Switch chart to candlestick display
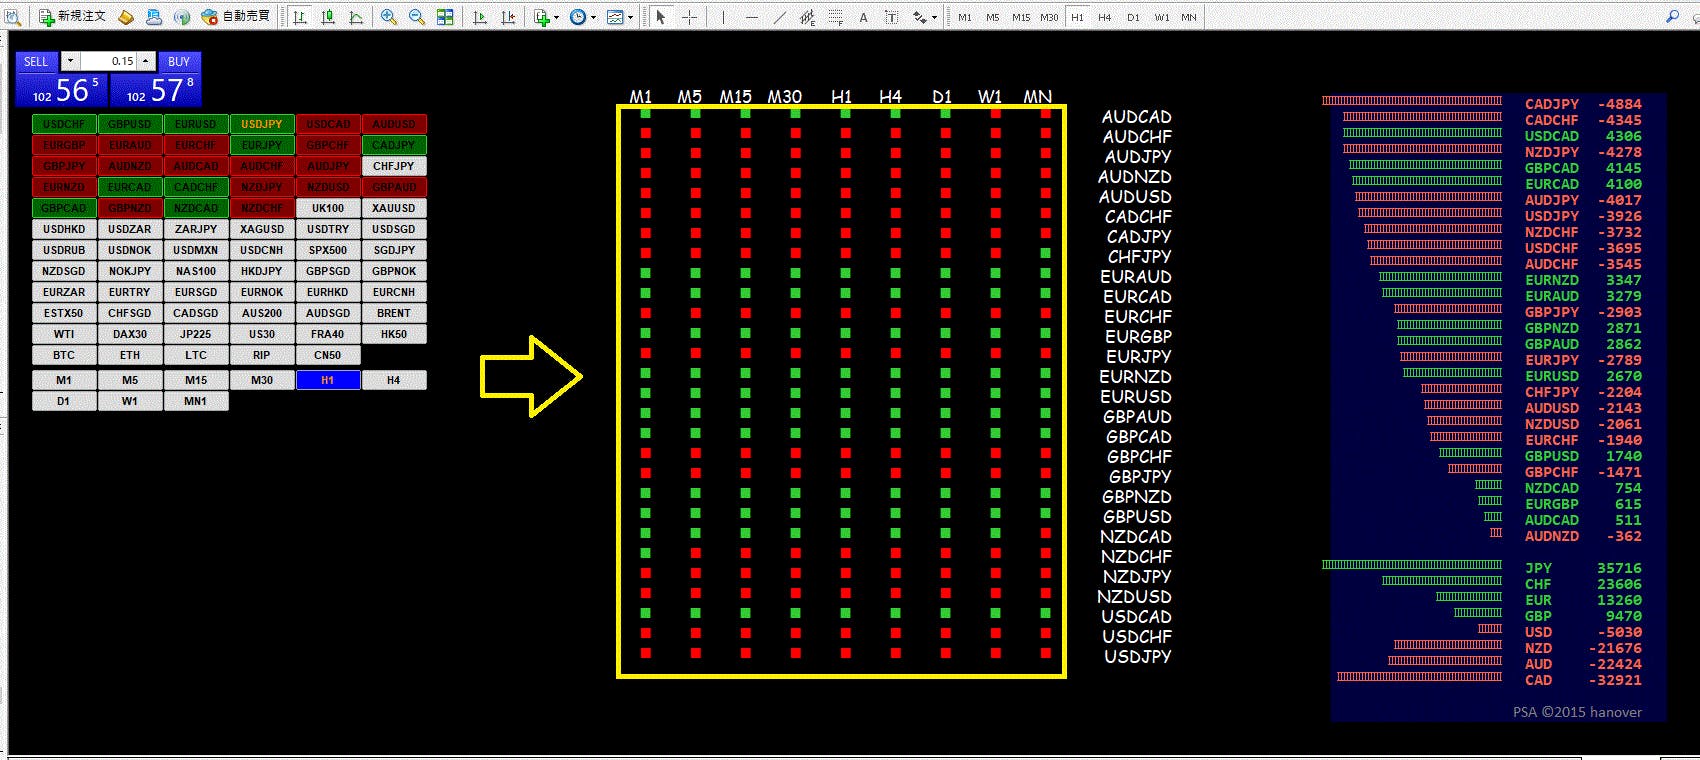This screenshot has width=1700, height=760. (x=327, y=17)
